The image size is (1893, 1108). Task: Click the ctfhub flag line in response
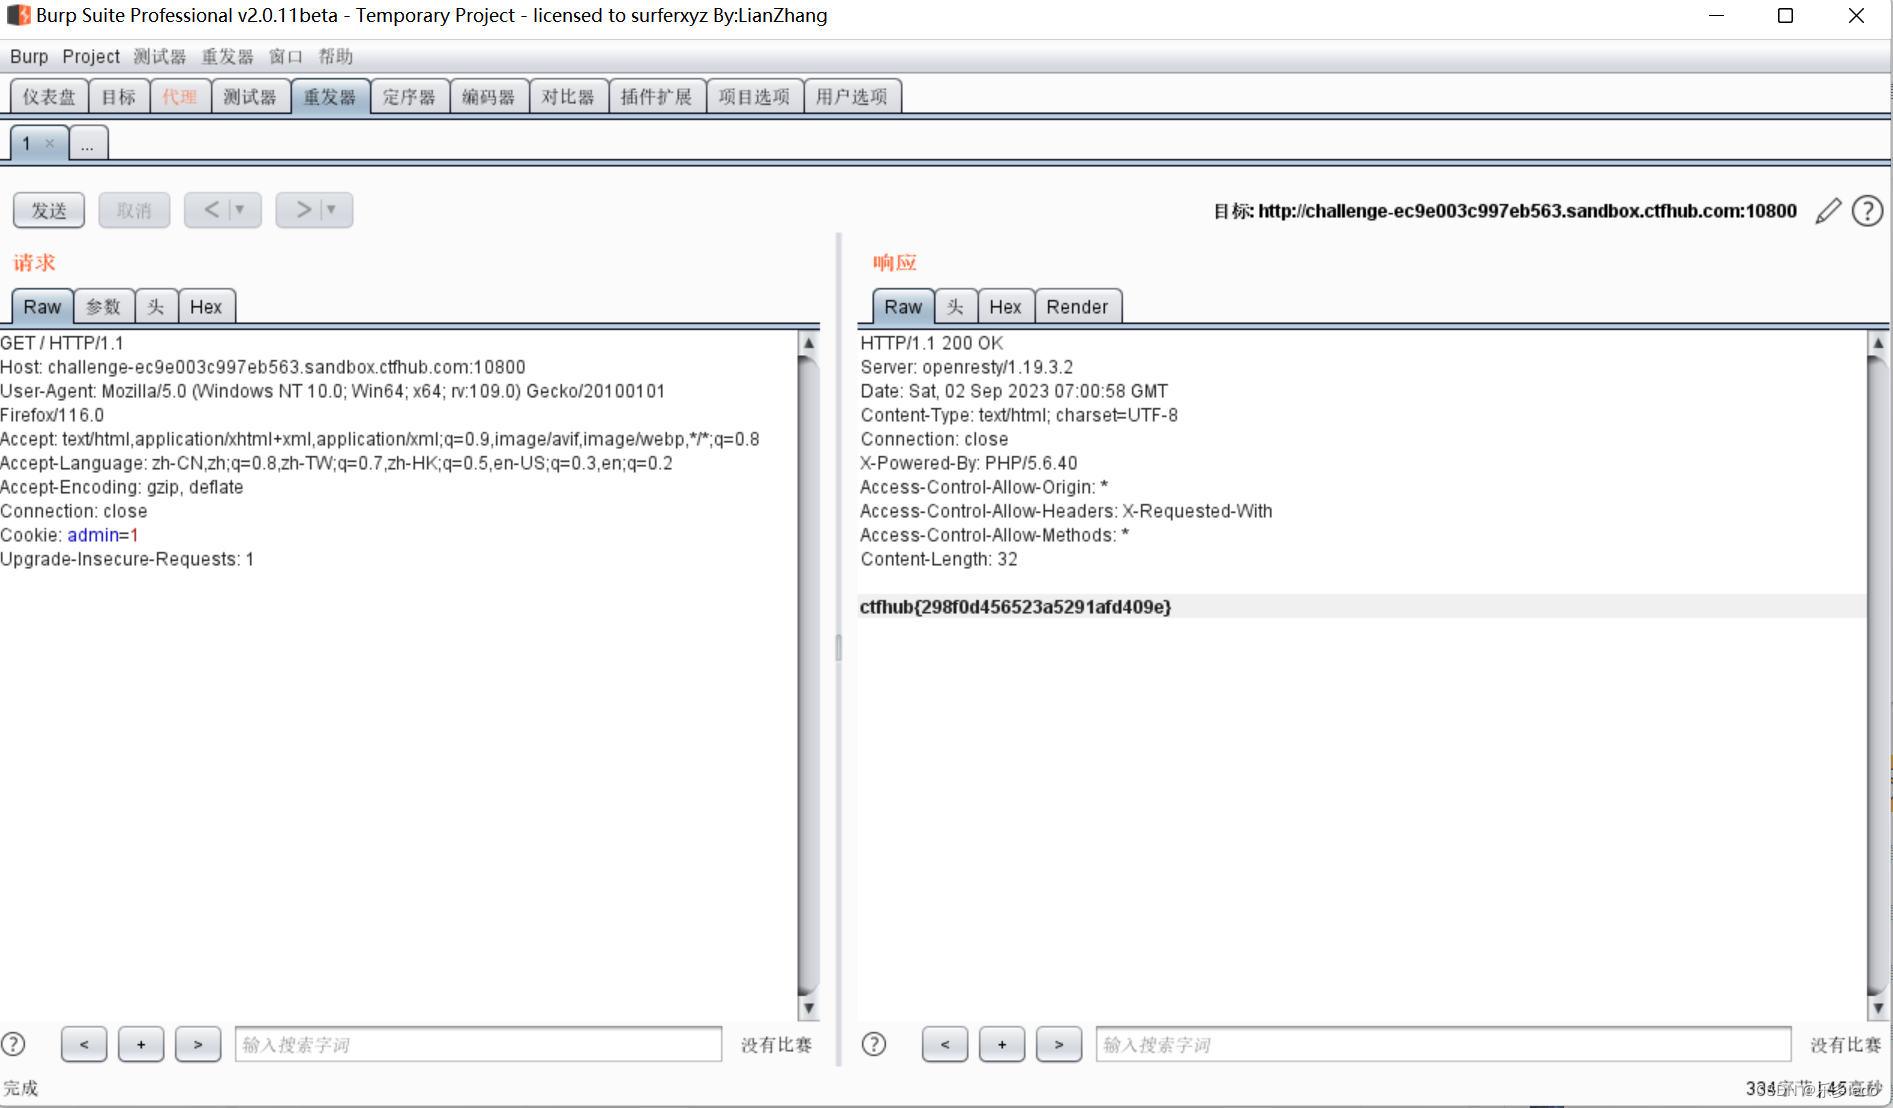1016,607
